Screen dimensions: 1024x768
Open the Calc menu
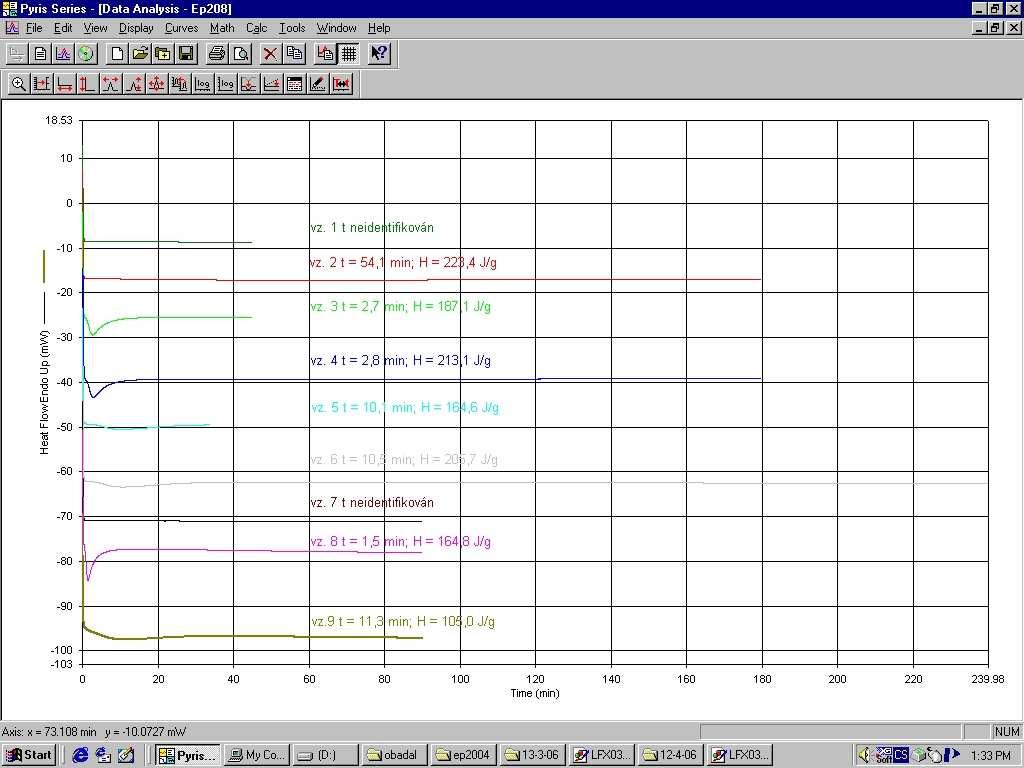tap(257, 28)
